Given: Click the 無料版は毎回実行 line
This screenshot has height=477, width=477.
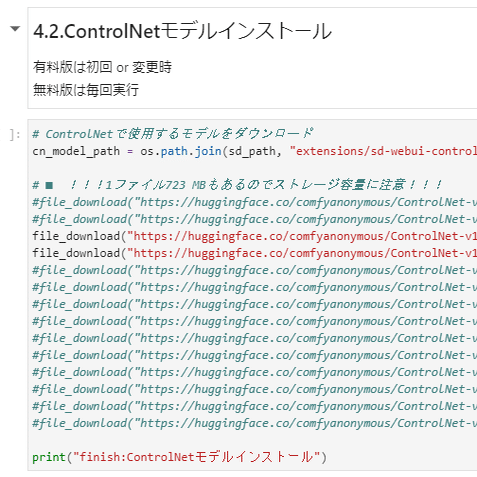Looking at the screenshot, I should (x=86, y=90).
